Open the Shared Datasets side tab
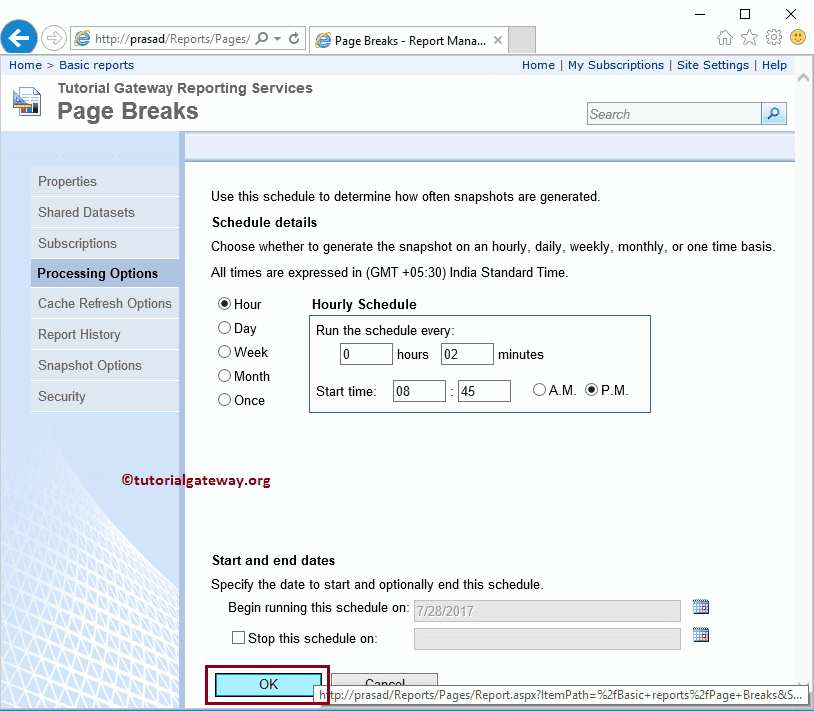 pyautogui.click(x=105, y=213)
